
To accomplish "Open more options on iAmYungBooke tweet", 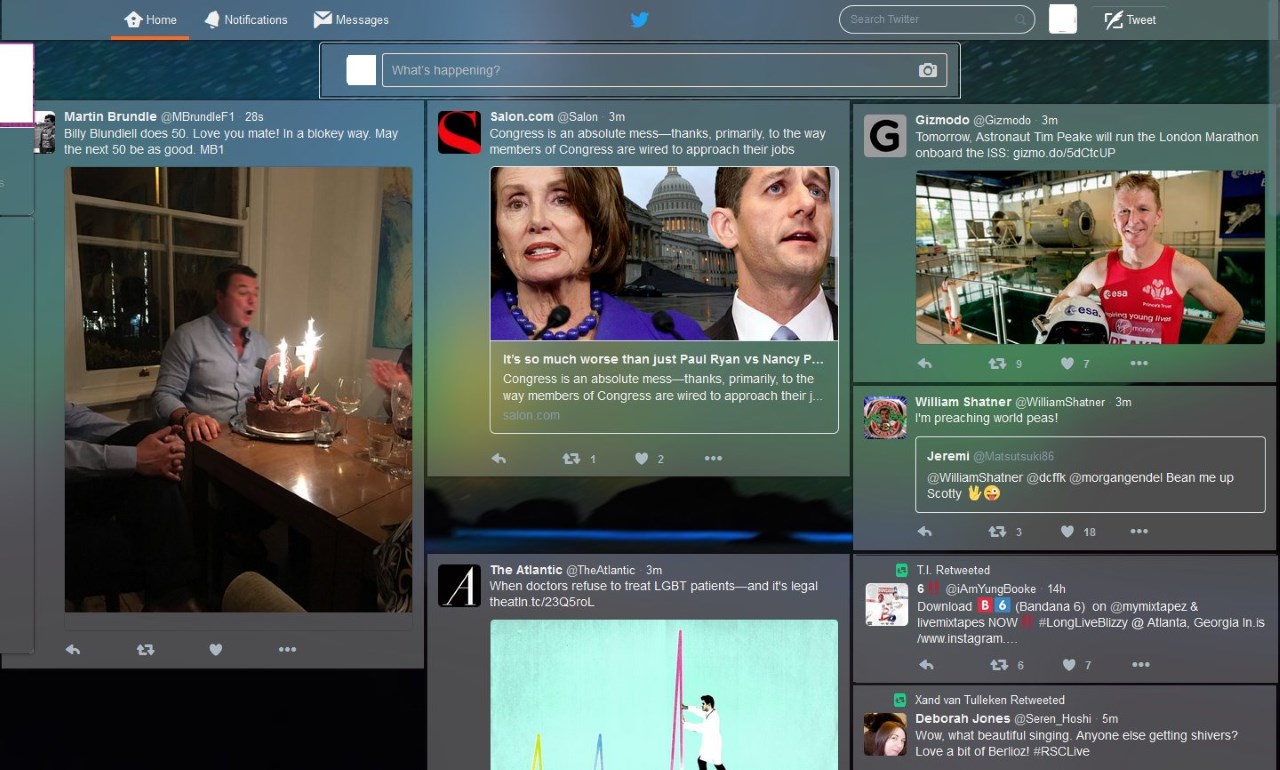I will click(x=1141, y=665).
